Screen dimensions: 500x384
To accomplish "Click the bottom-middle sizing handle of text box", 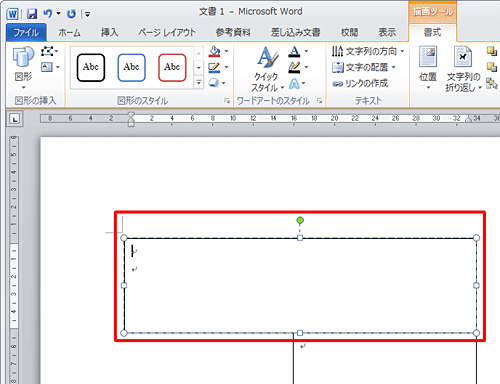I will click(x=300, y=333).
